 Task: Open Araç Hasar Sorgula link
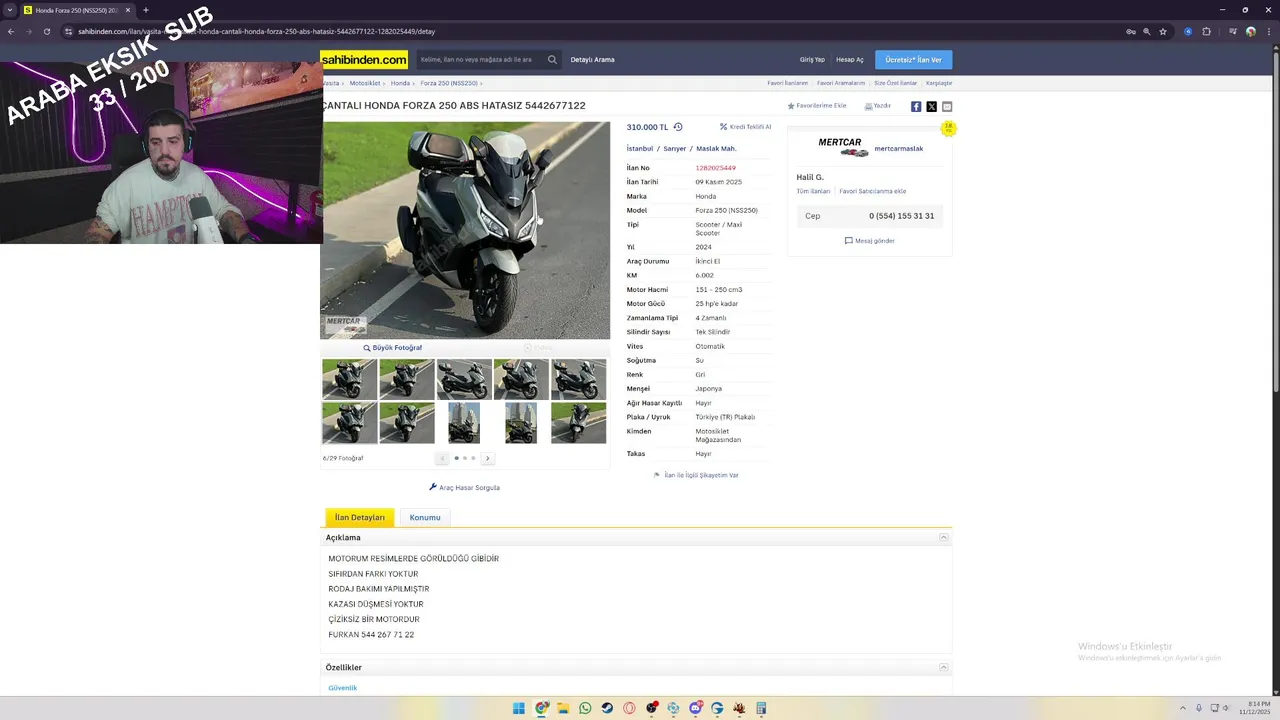pyautogui.click(x=465, y=487)
